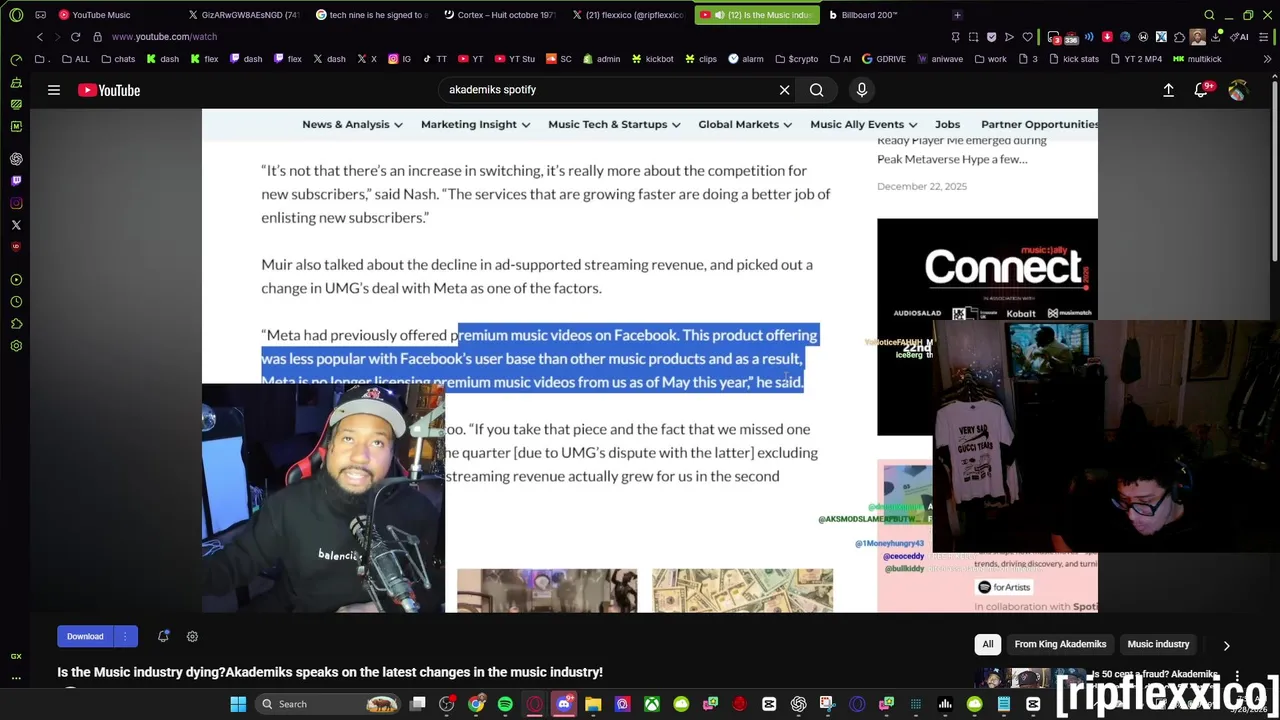Image resolution: width=1280 pixels, height=720 pixels.
Task: Open Spotify from the taskbar
Action: click(505, 704)
